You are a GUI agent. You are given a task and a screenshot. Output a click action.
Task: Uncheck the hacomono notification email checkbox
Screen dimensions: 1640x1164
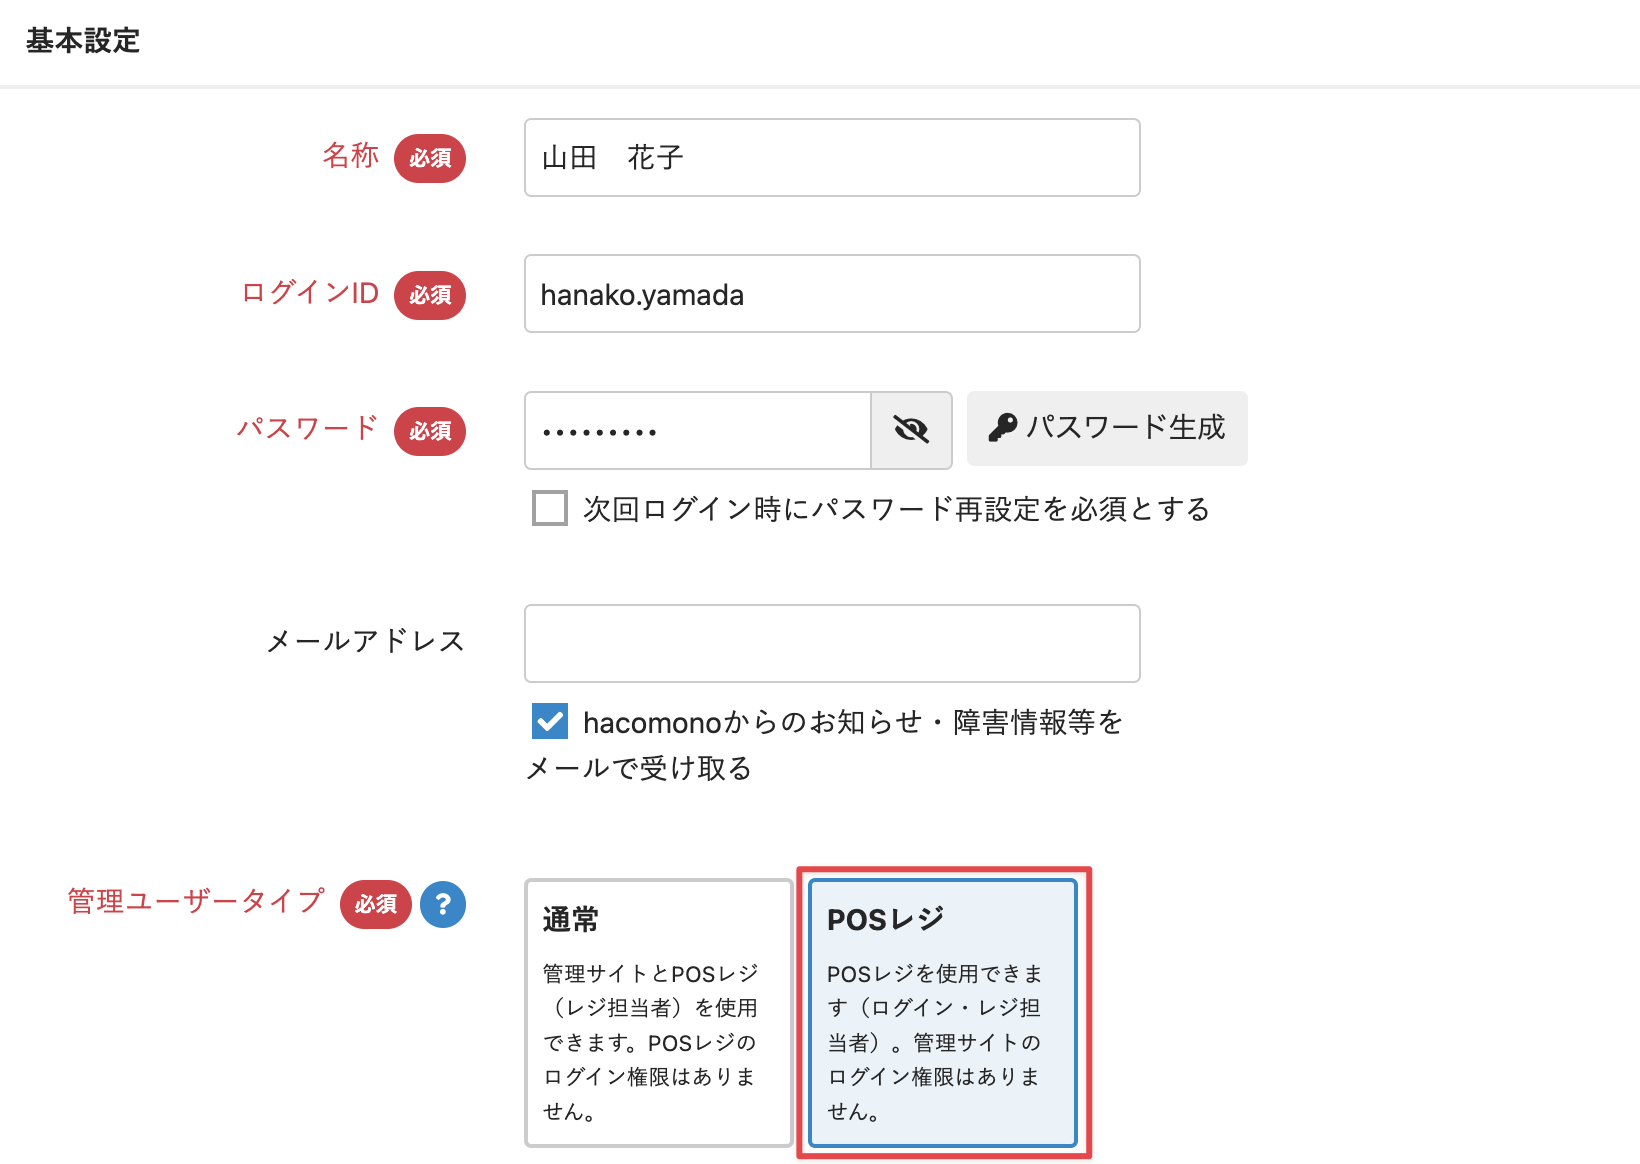tap(550, 721)
